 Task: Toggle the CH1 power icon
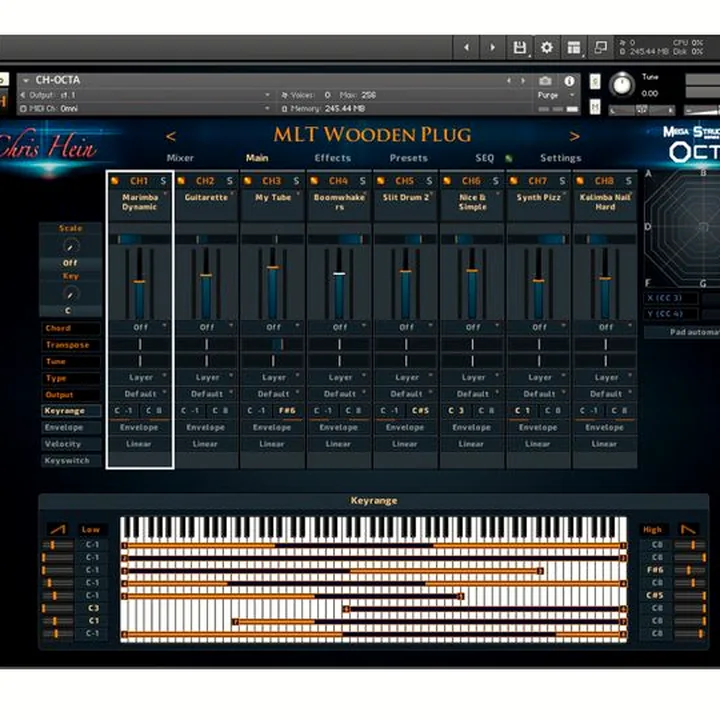pos(115,181)
